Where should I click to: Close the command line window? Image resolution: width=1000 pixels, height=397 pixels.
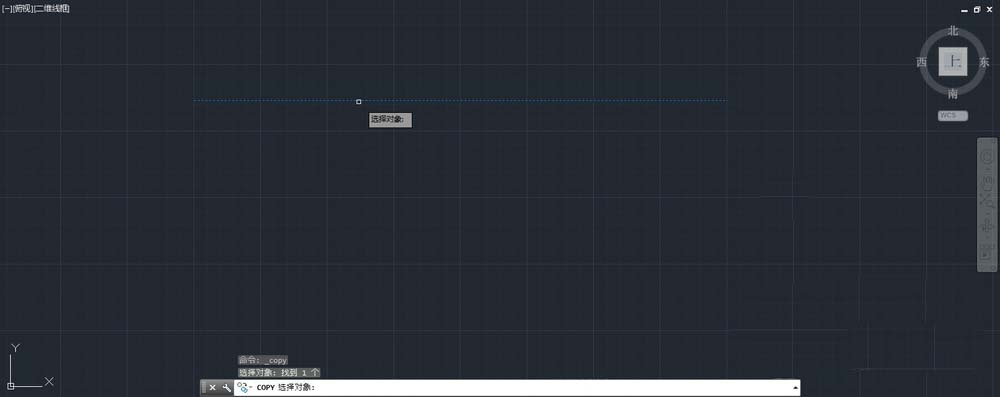(x=212, y=387)
